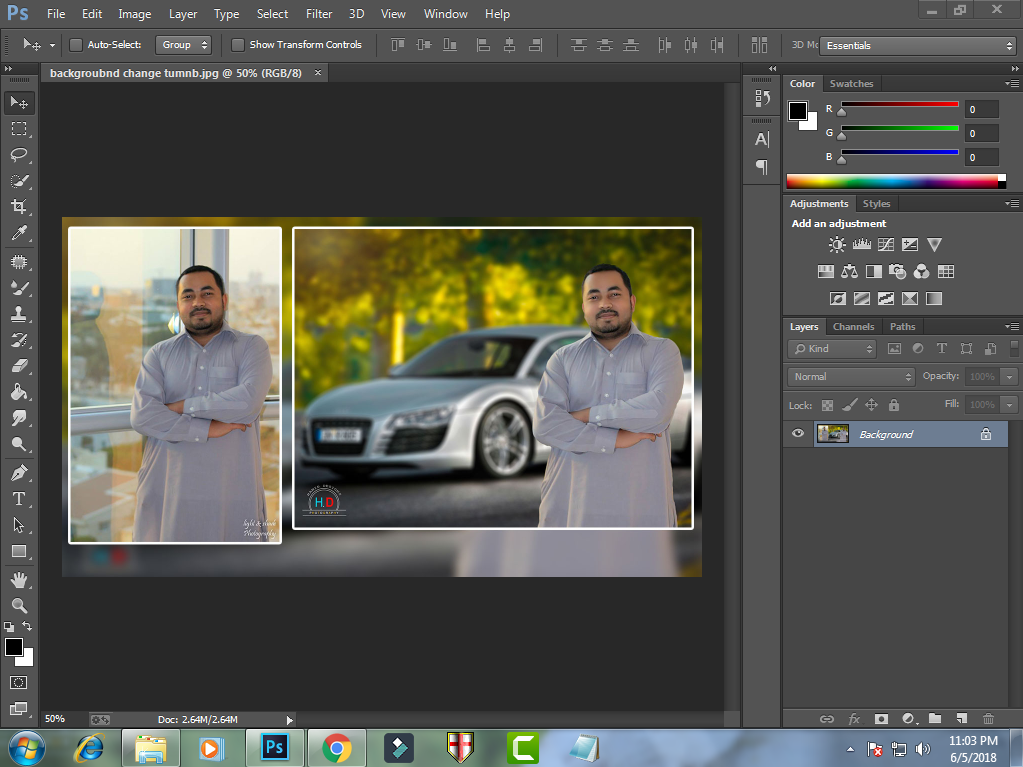Select the Horizontal Type tool
The height and width of the screenshot is (767, 1023).
pos(19,498)
